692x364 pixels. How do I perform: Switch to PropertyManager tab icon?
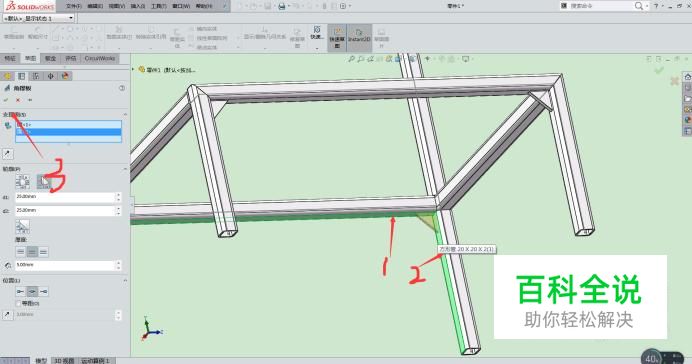point(22,76)
